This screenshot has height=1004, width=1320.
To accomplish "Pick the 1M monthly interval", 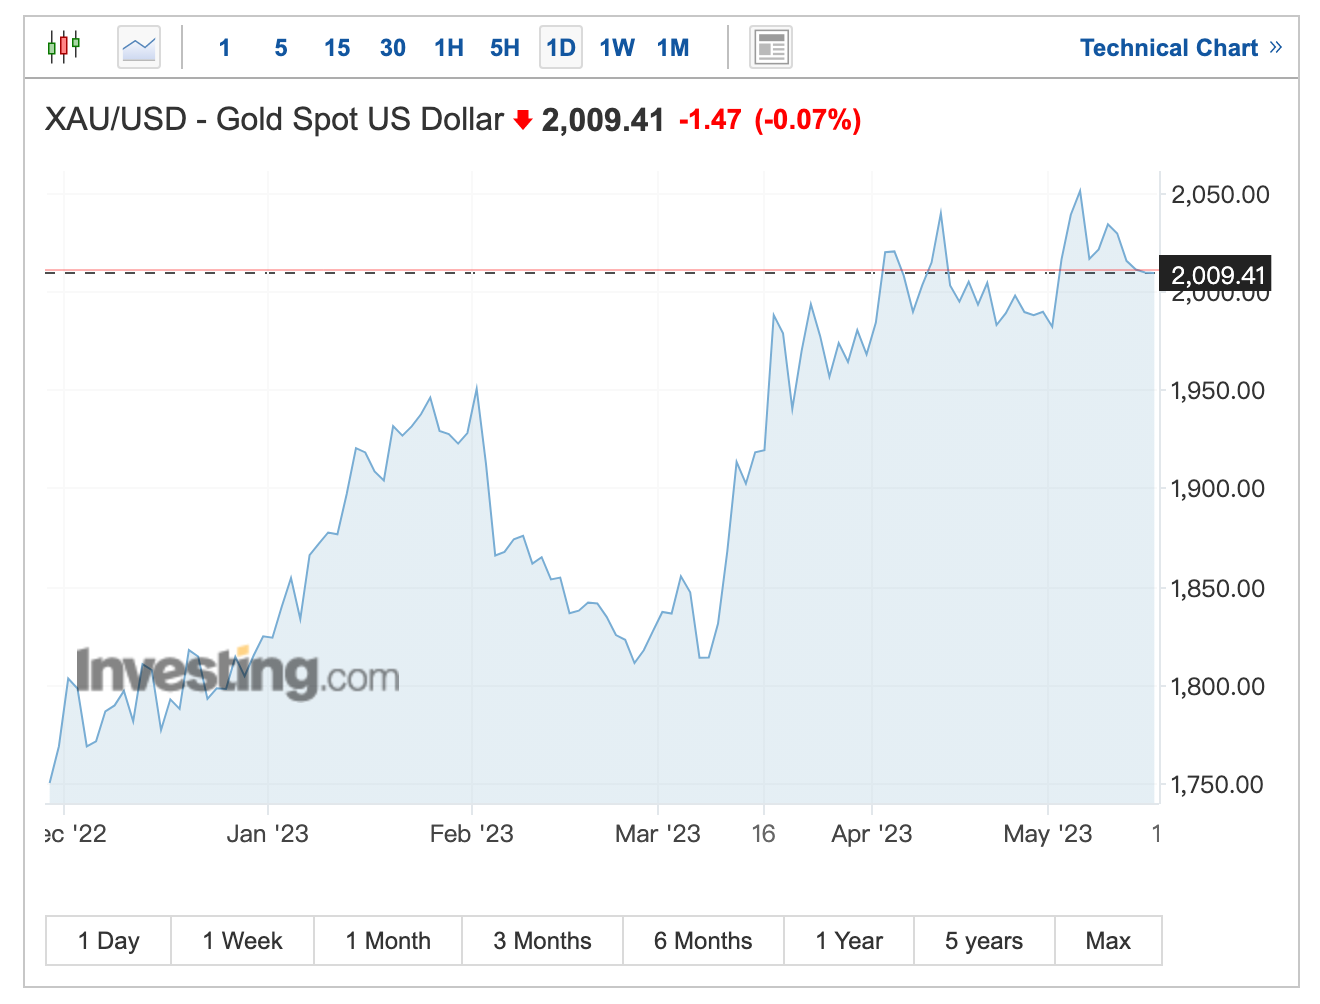I will point(673,48).
